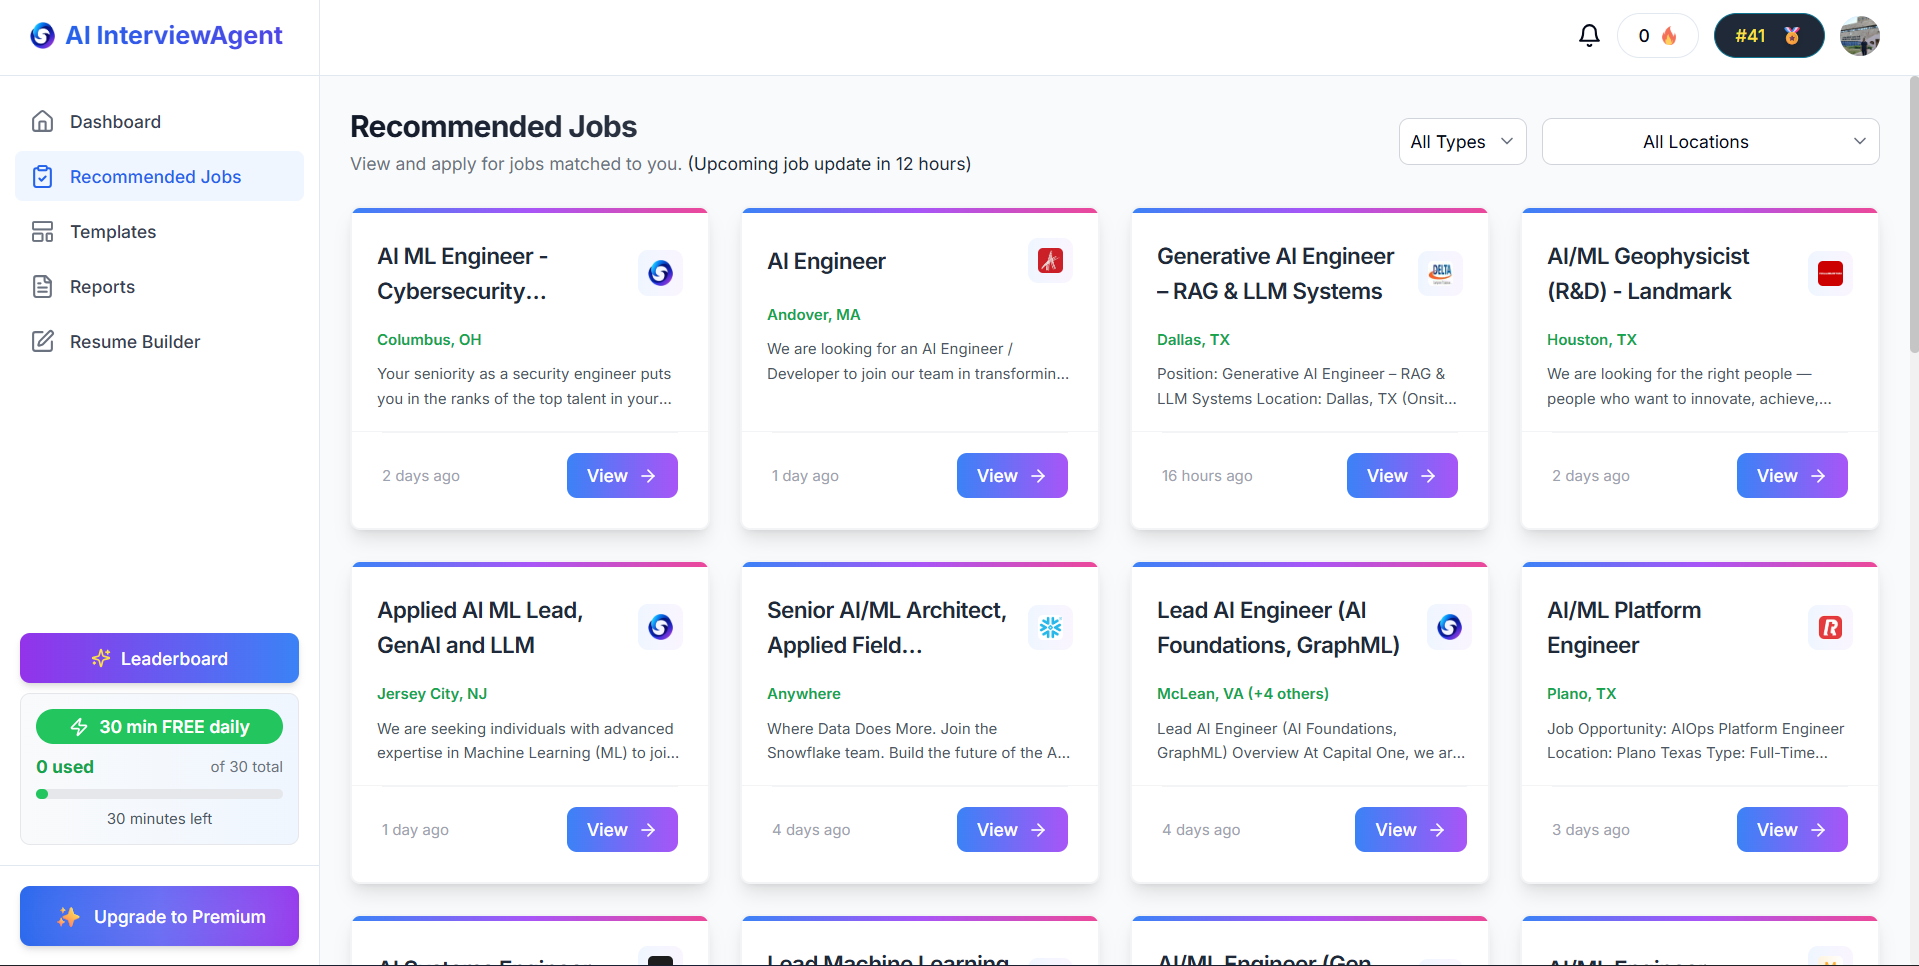Click the Recommended Jobs page heading
The width and height of the screenshot is (1919, 966).
point(493,127)
